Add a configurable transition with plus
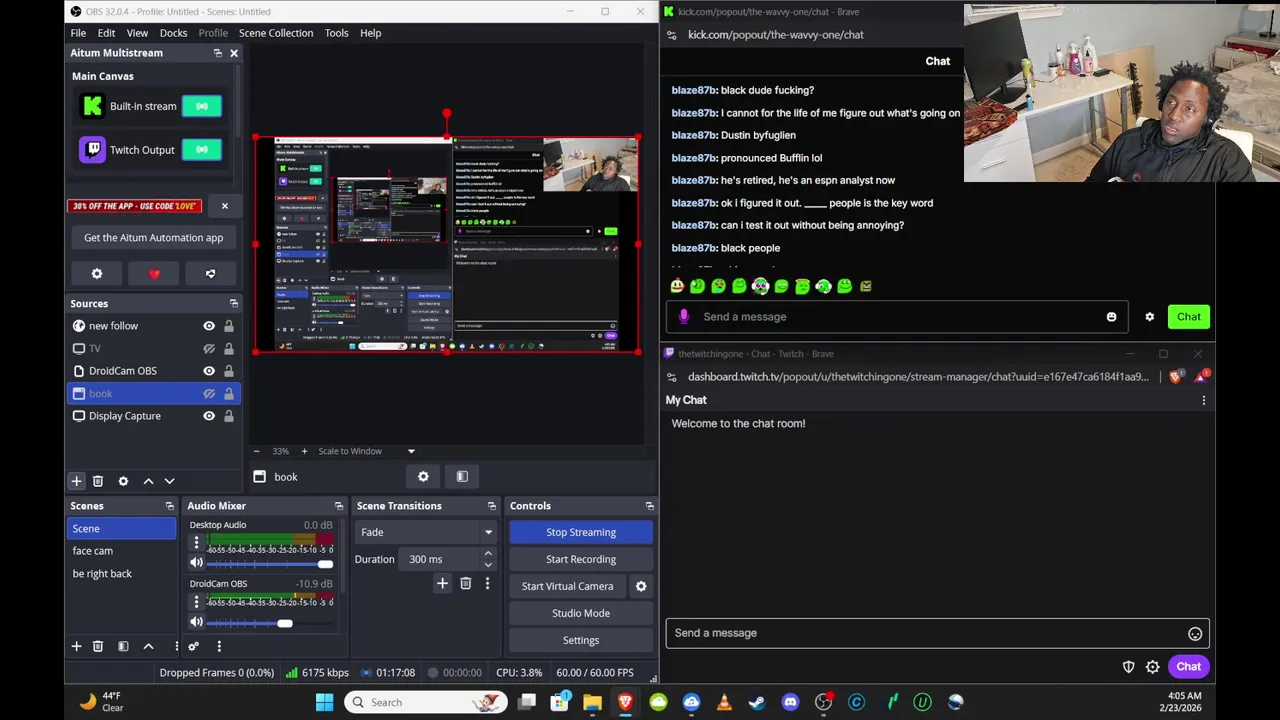This screenshot has width=1280, height=720. (x=442, y=584)
